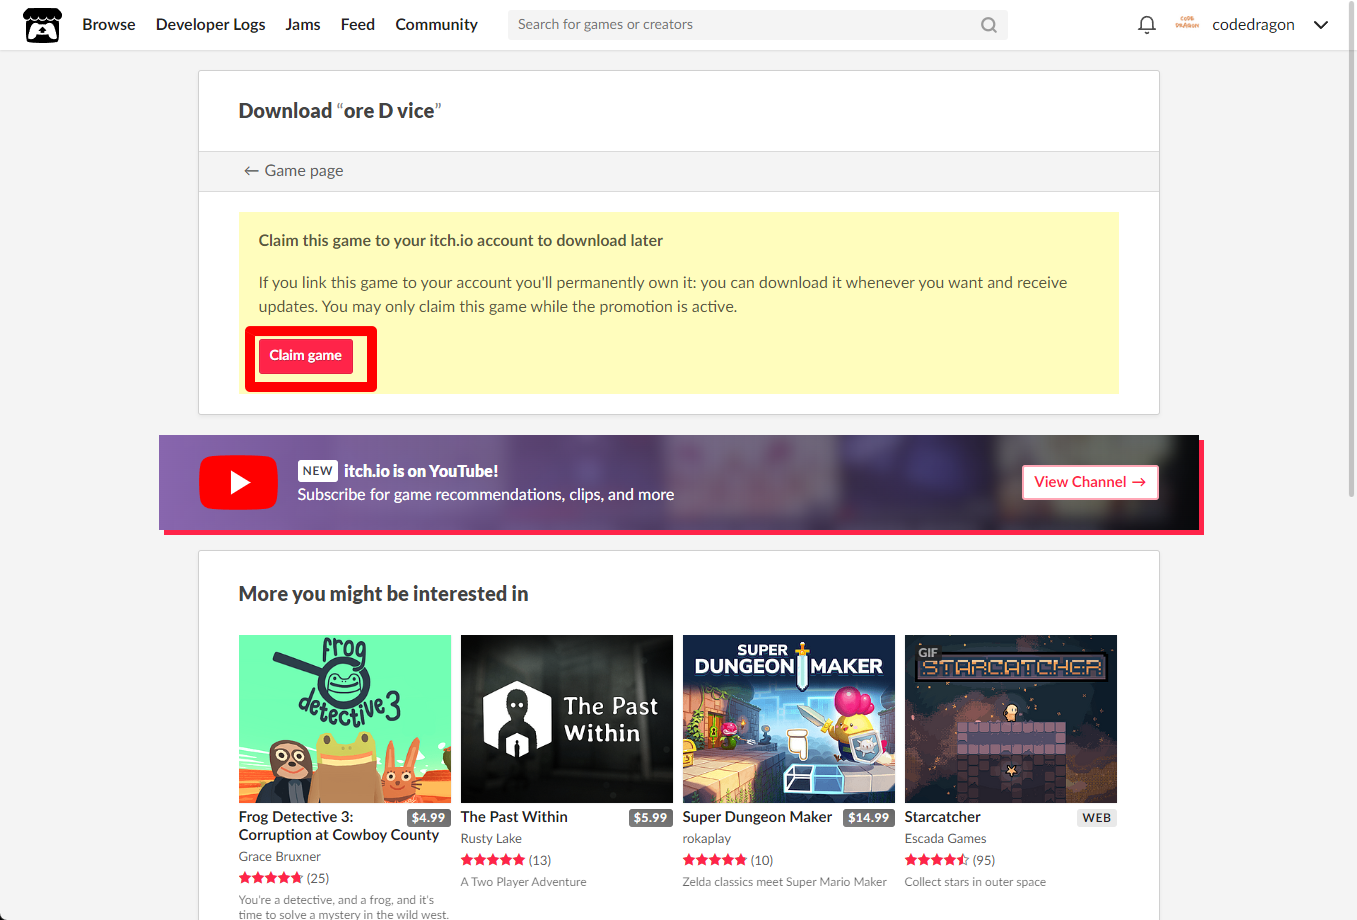This screenshot has height=920, width=1357.
Task: Click The Past Within star rating
Action: (x=493, y=860)
